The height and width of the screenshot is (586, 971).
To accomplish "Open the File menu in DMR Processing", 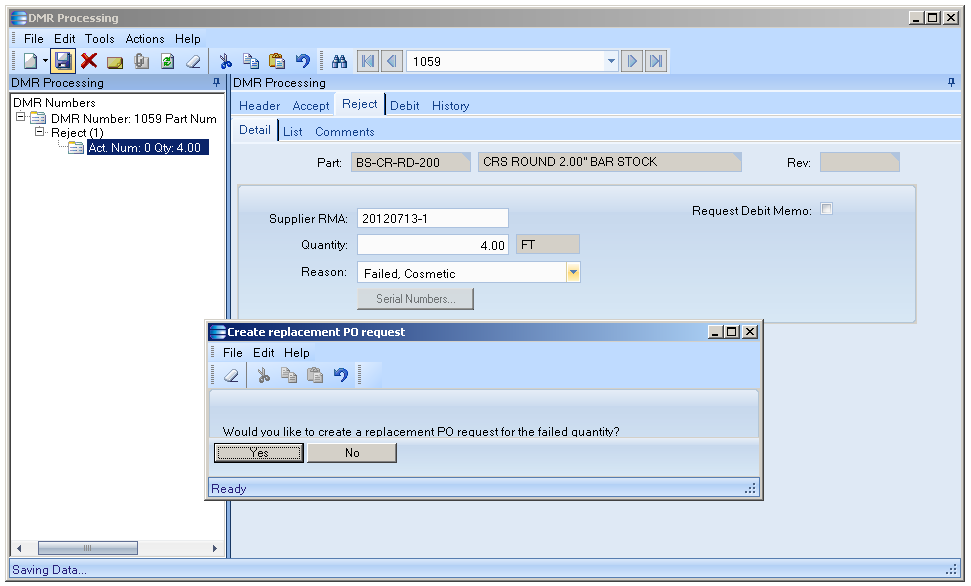I will [x=33, y=38].
